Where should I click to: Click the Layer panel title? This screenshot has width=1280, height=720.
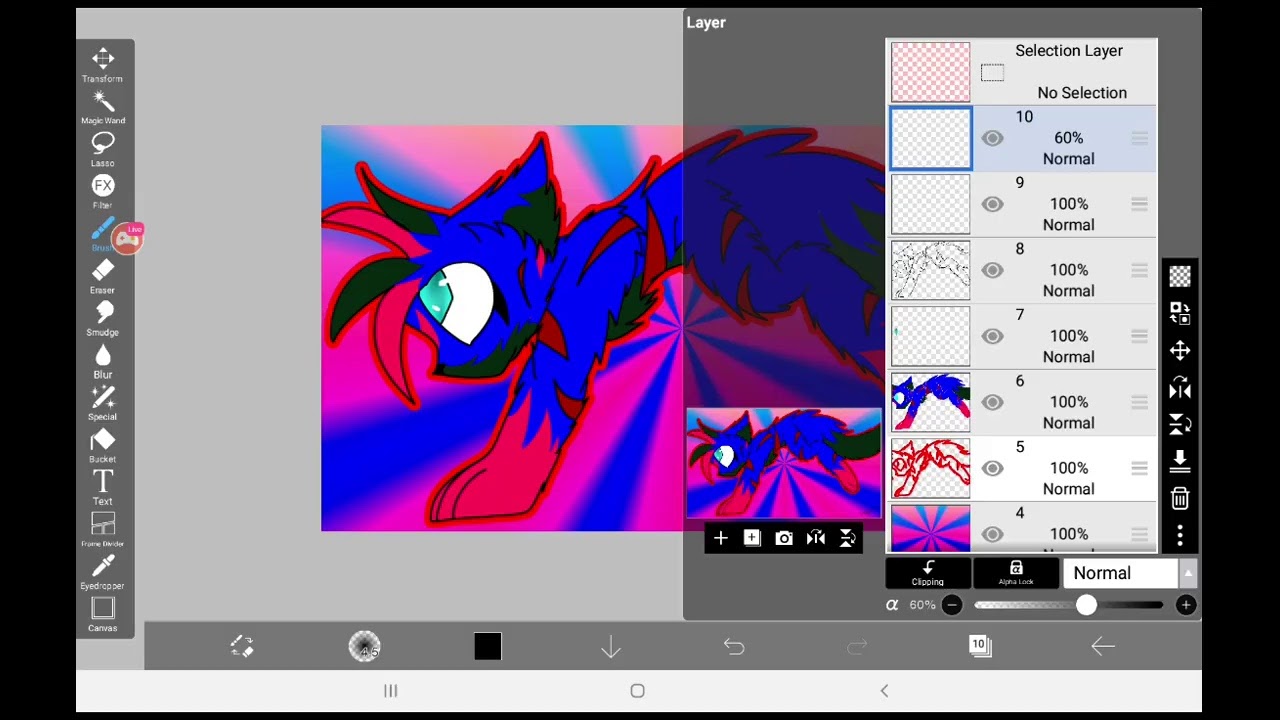(x=706, y=22)
